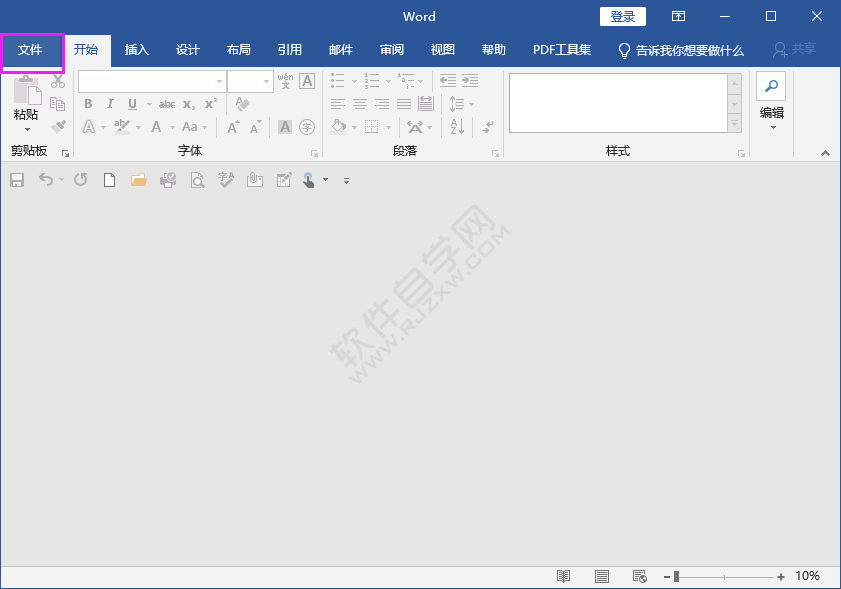The height and width of the screenshot is (589, 841).
Task: Click the Copy icon in the clipboard group
Action: (57, 104)
